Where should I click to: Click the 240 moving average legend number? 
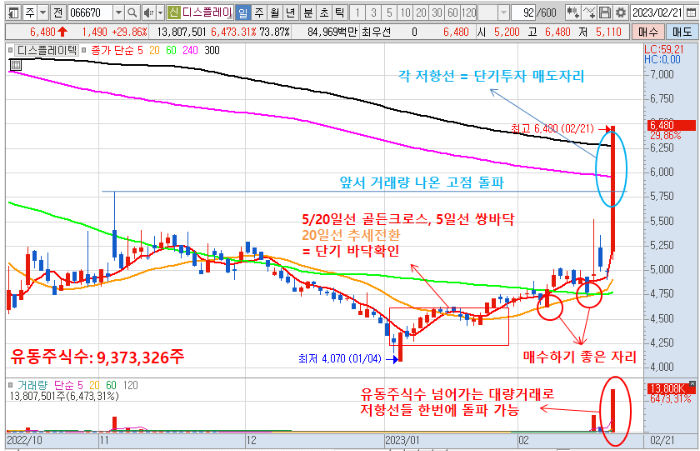click(x=190, y=50)
